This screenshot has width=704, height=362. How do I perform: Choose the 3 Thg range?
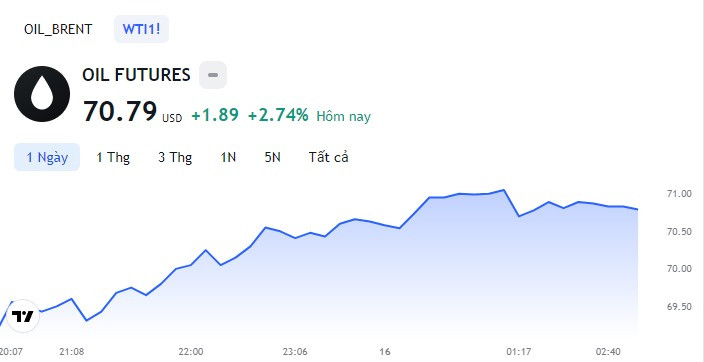(175, 157)
